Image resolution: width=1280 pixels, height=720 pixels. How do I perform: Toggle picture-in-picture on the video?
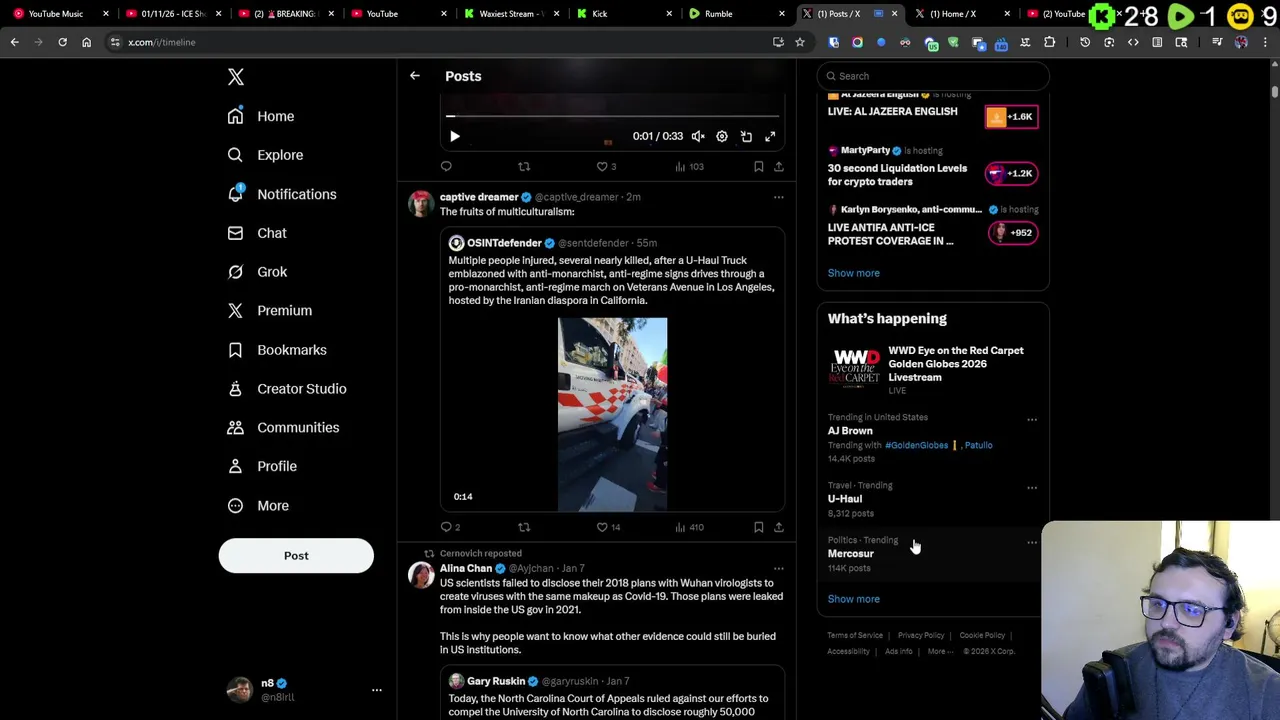tap(746, 136)
